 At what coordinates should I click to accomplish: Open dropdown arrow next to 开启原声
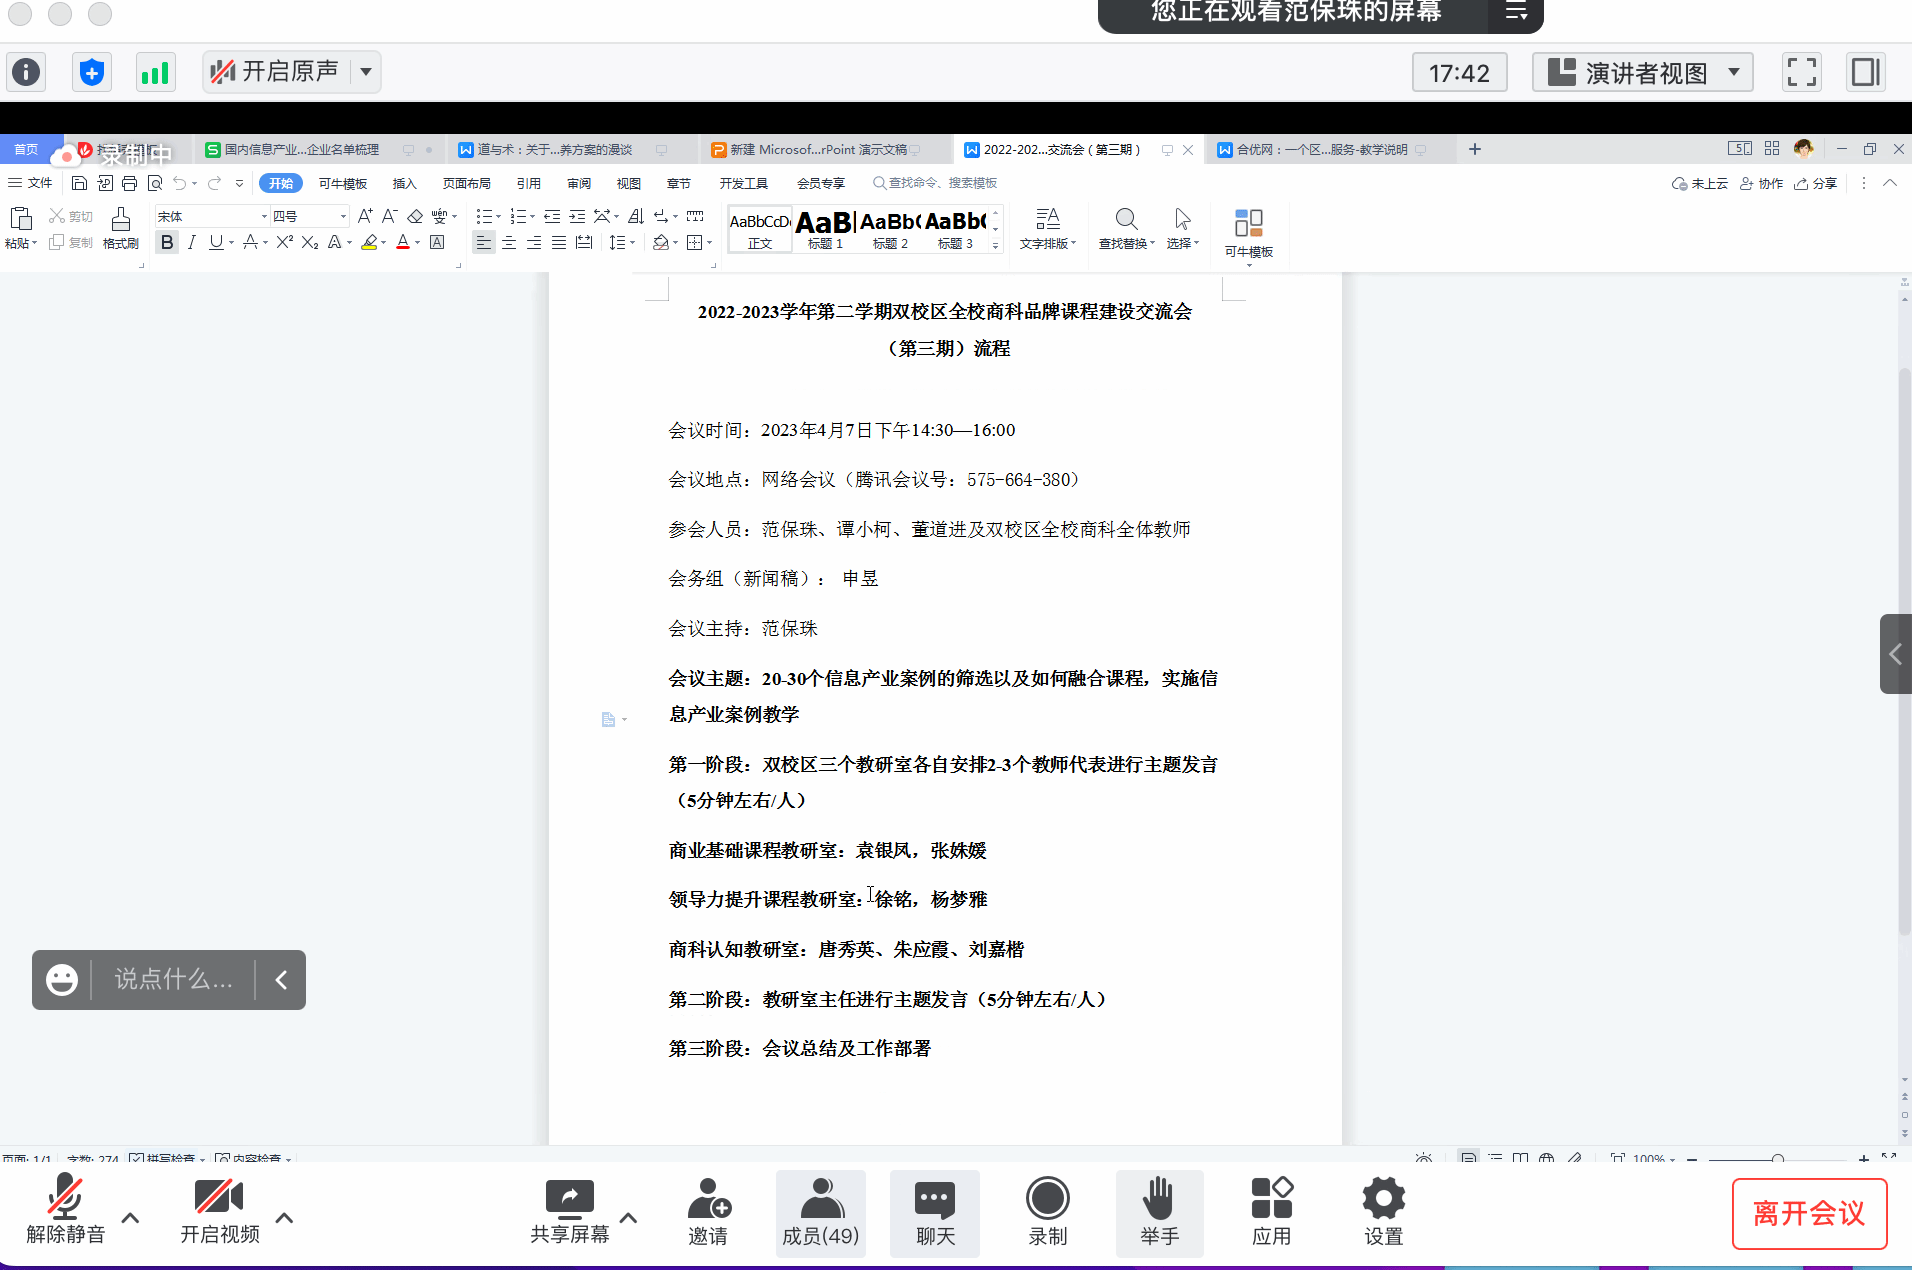click(x=366, y=72)
